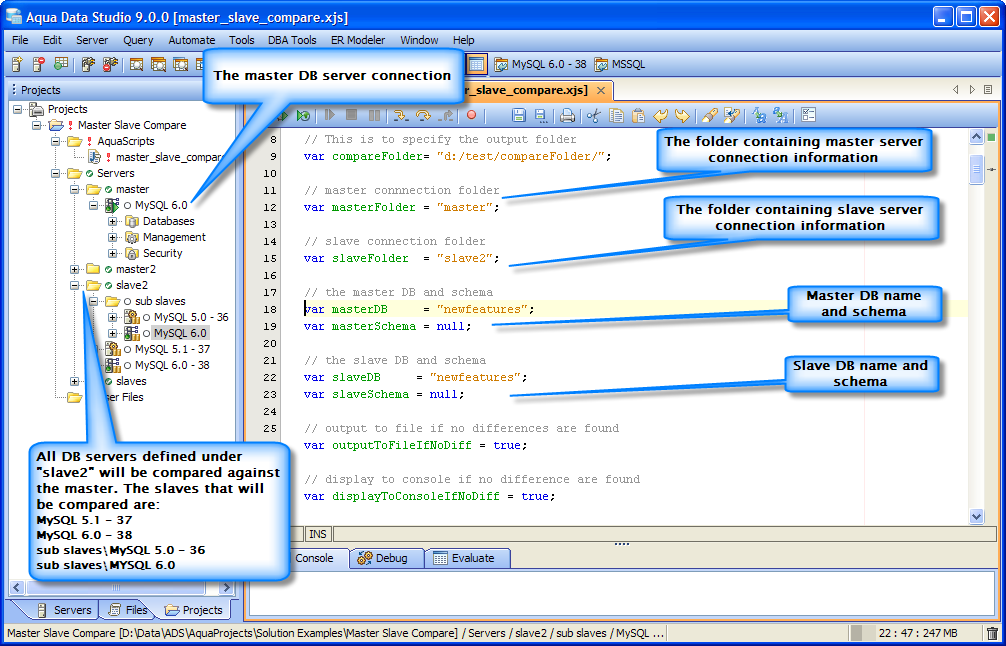Toggle breakpoint with red circle icon

pos(472,115)
